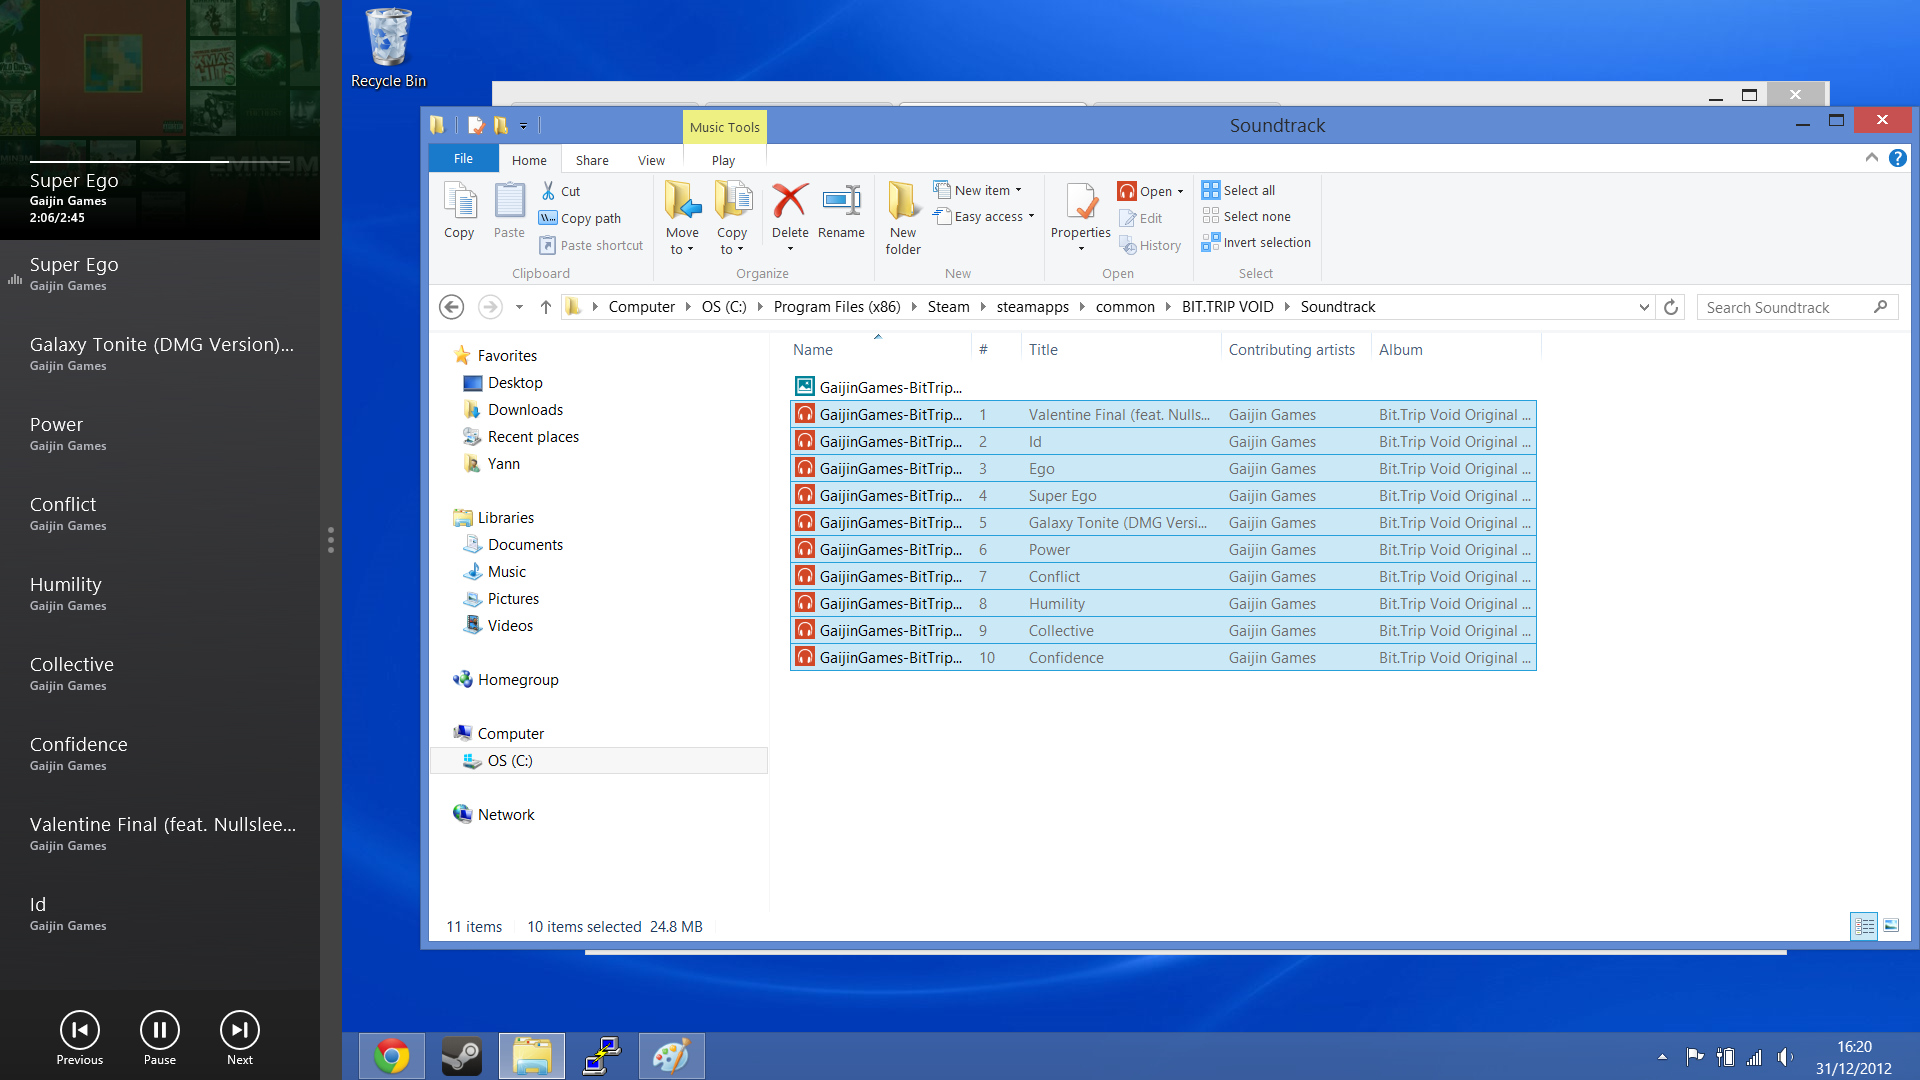Select the file row titled Power
1920x1080 pixels.
pyautogui.click(x=1163, y=550)
